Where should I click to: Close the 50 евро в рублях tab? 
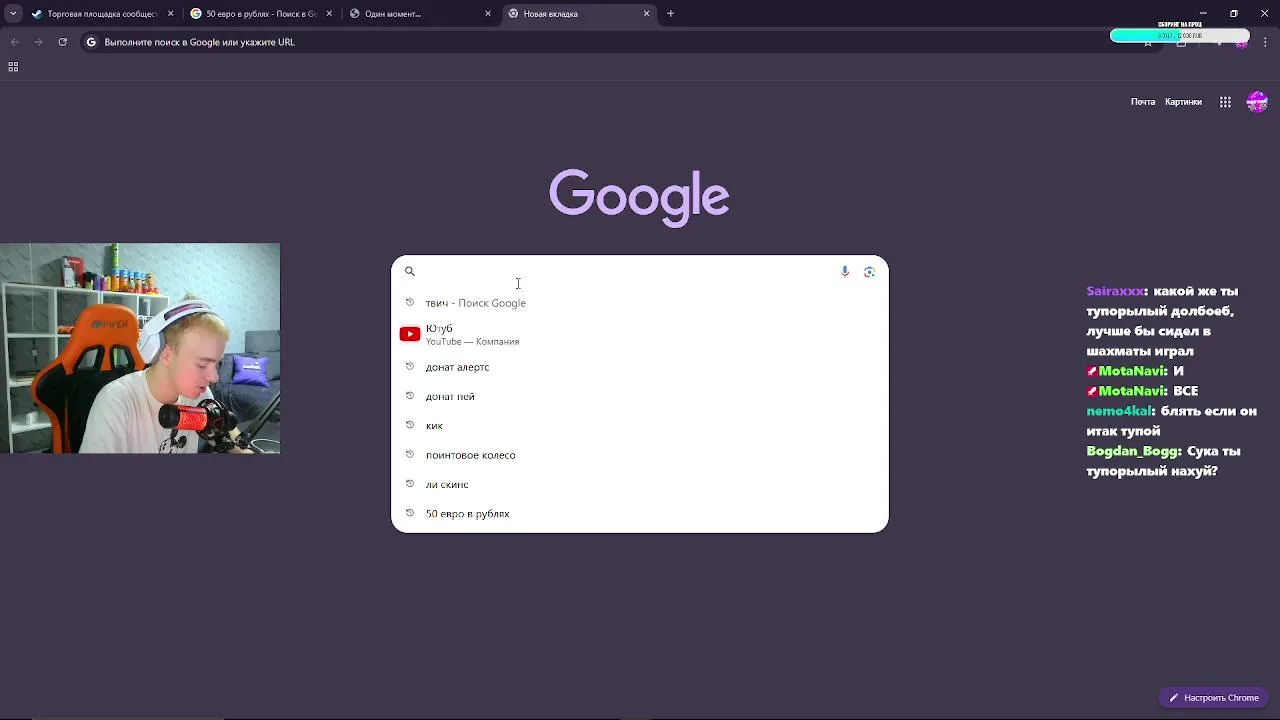(x=329, y=14)
